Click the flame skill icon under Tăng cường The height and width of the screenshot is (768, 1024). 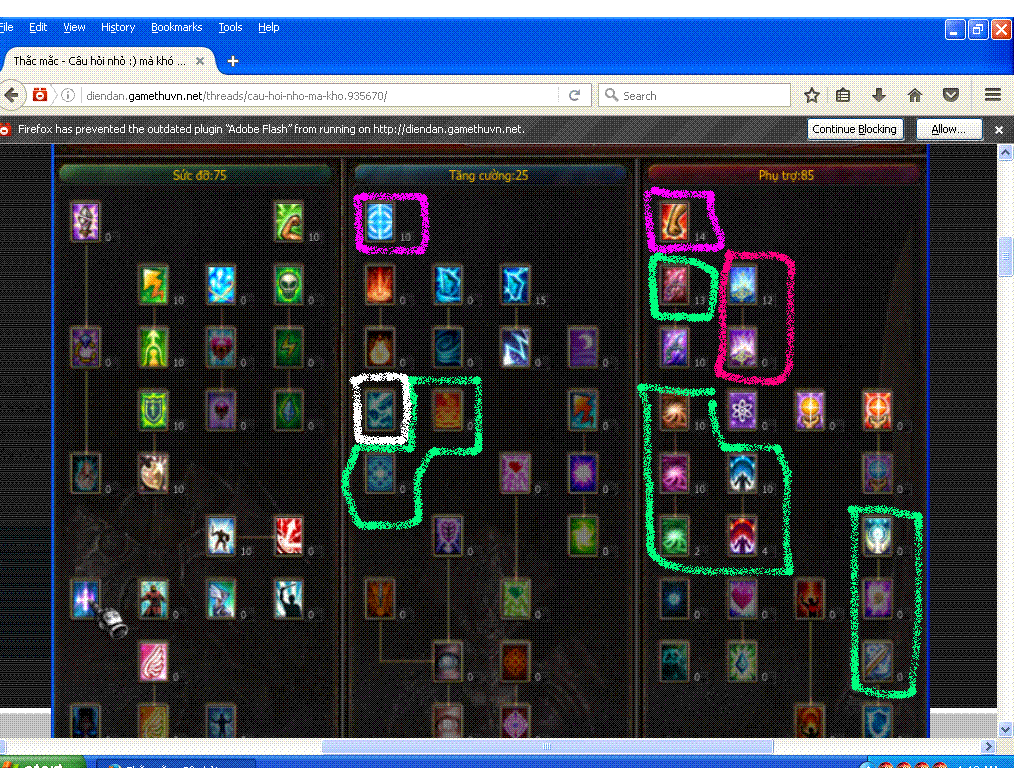380,285
